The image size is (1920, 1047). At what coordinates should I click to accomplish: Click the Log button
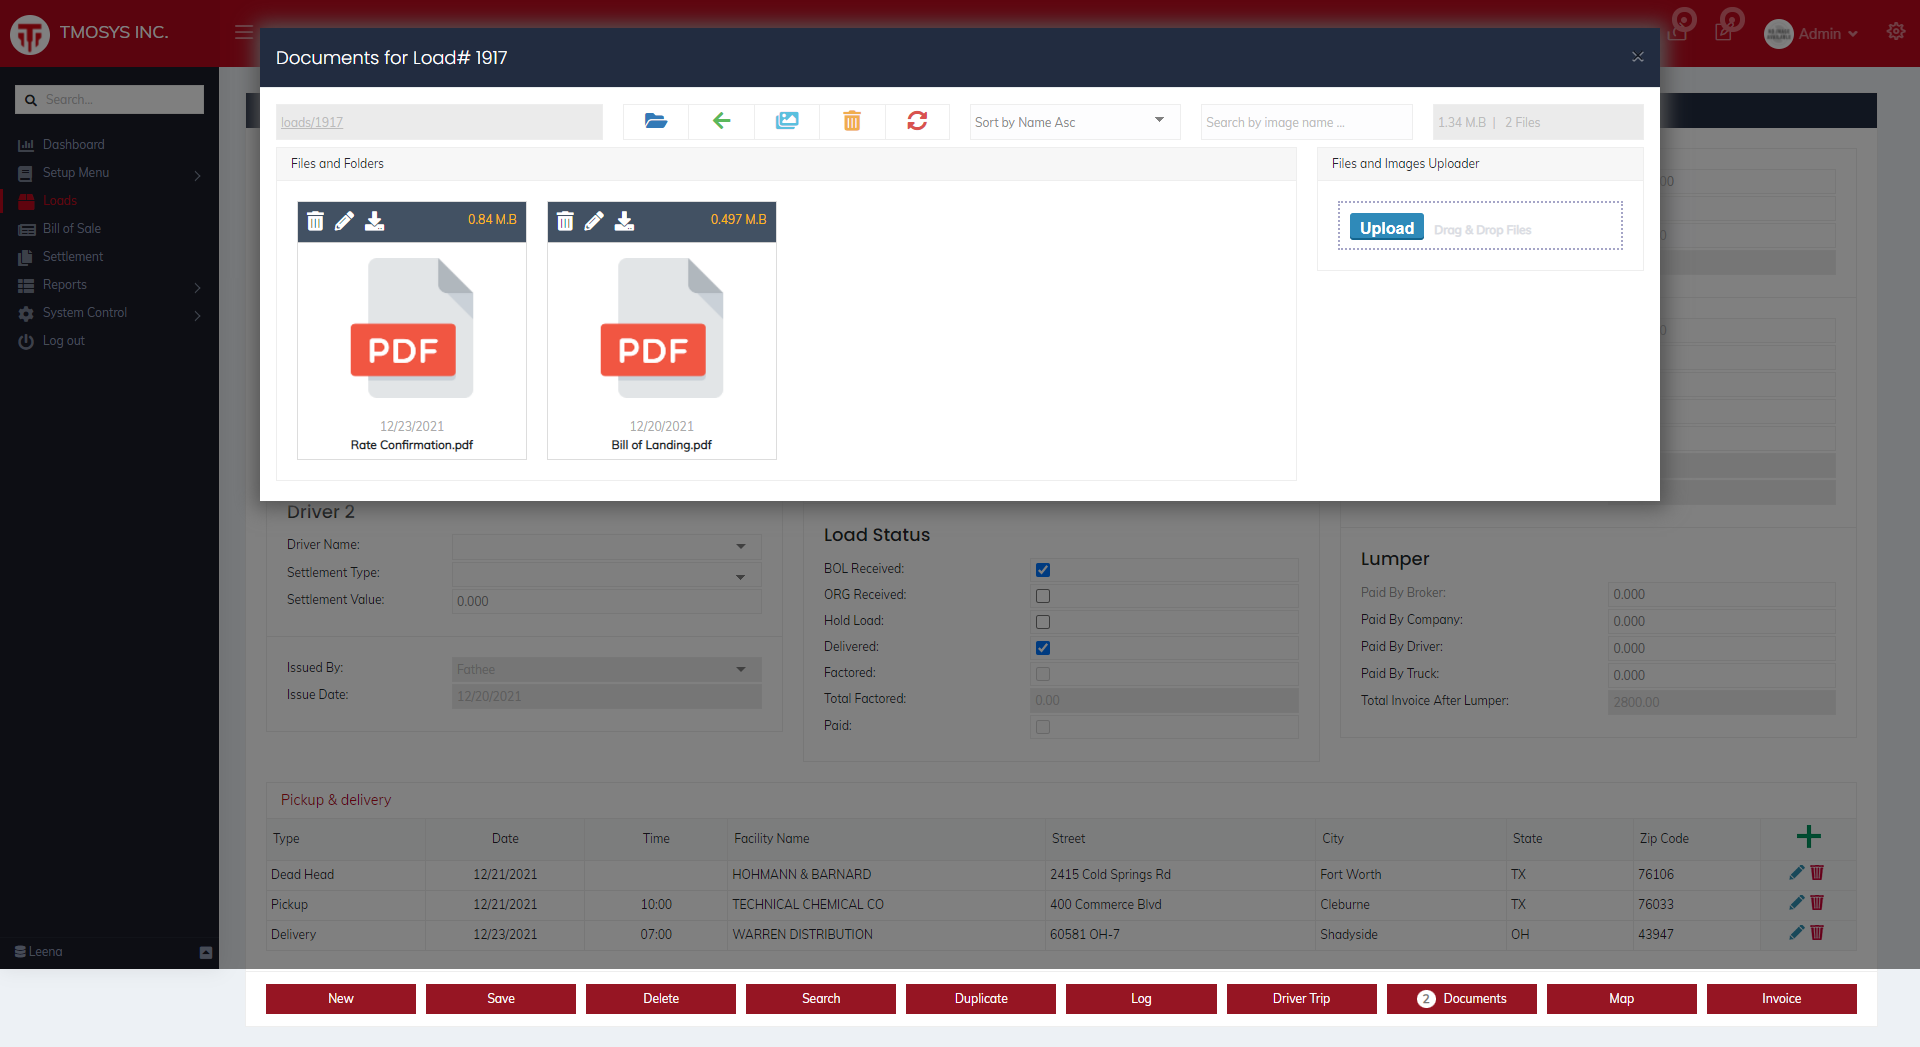coord(1141,998)
